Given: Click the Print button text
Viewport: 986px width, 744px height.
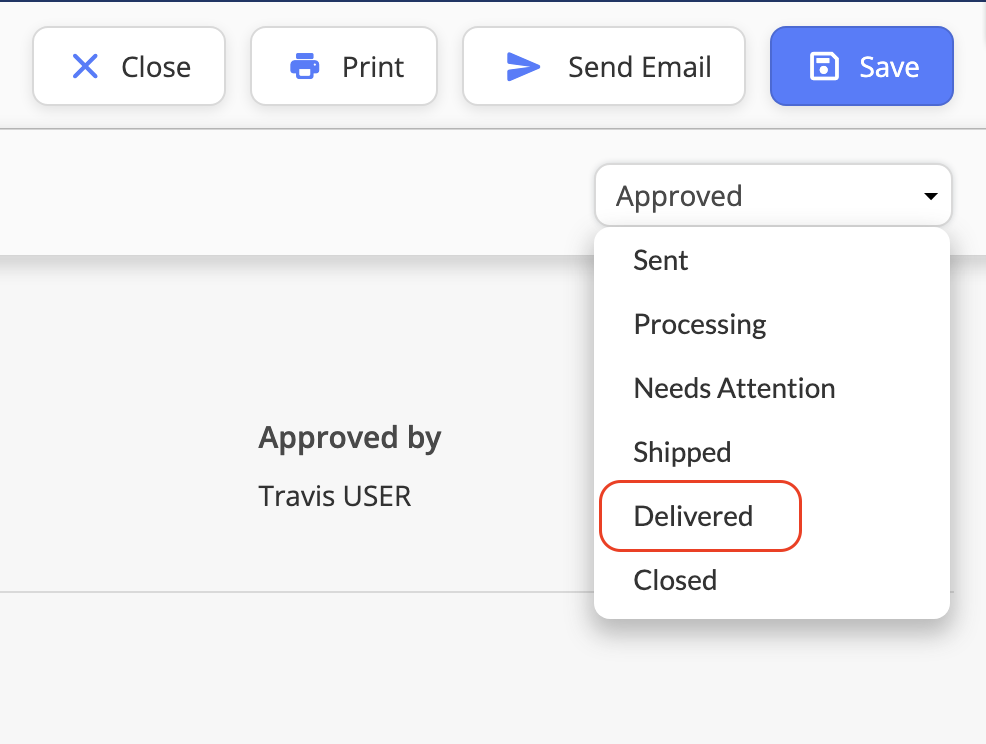Looking at the screenshot, I should (373, 67).
